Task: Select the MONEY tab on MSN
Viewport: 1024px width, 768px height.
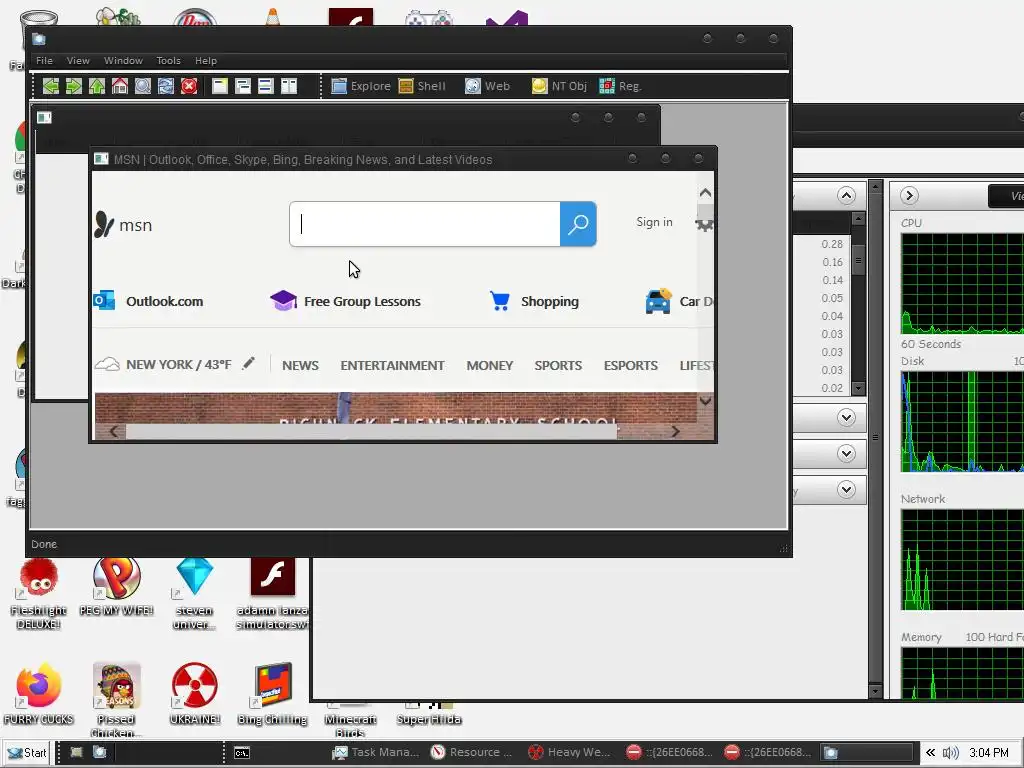Action: pyautogui.click(x=490, y=365)
